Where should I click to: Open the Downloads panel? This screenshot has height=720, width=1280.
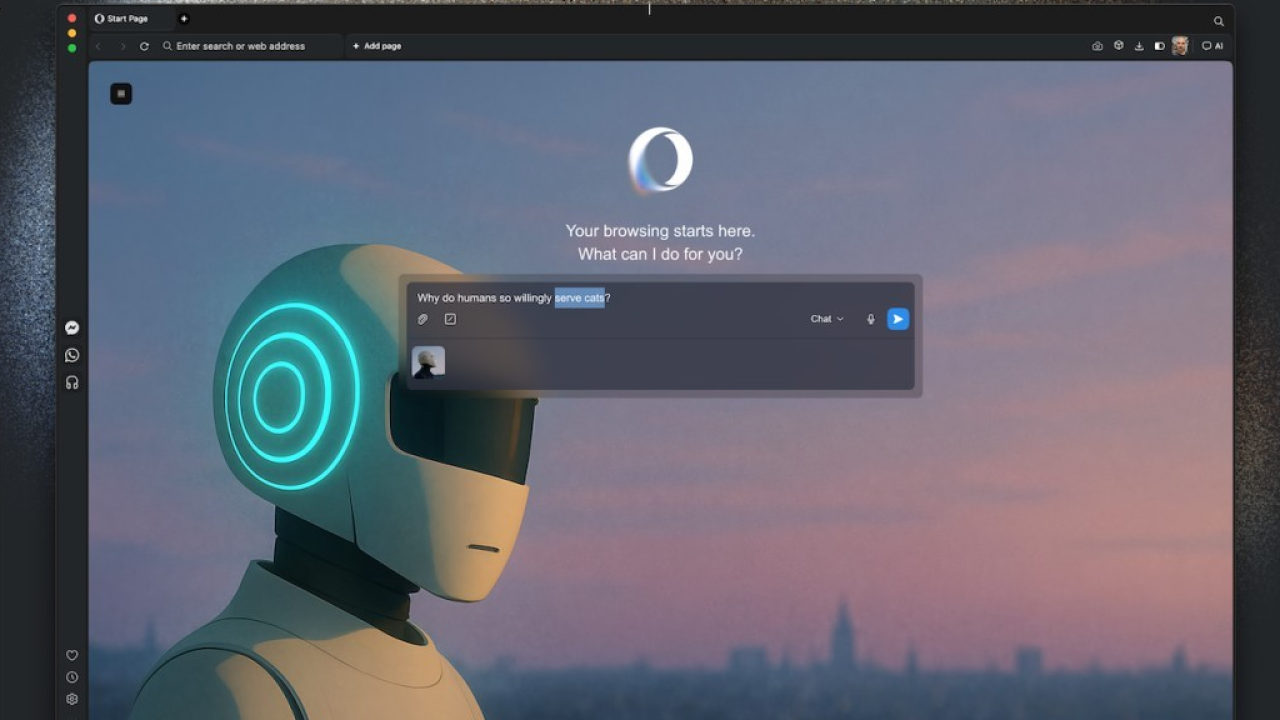tap(1139, 45)
